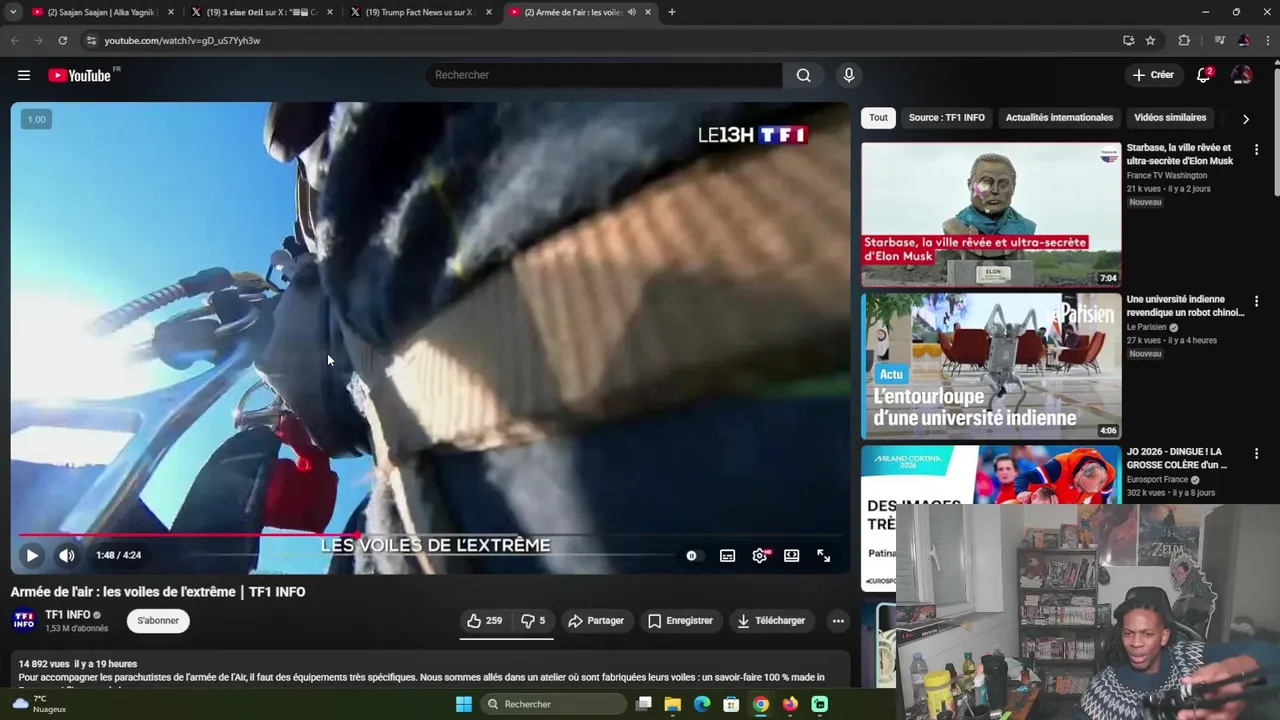Open browser extensions puzzle icon

point(1184,40)
